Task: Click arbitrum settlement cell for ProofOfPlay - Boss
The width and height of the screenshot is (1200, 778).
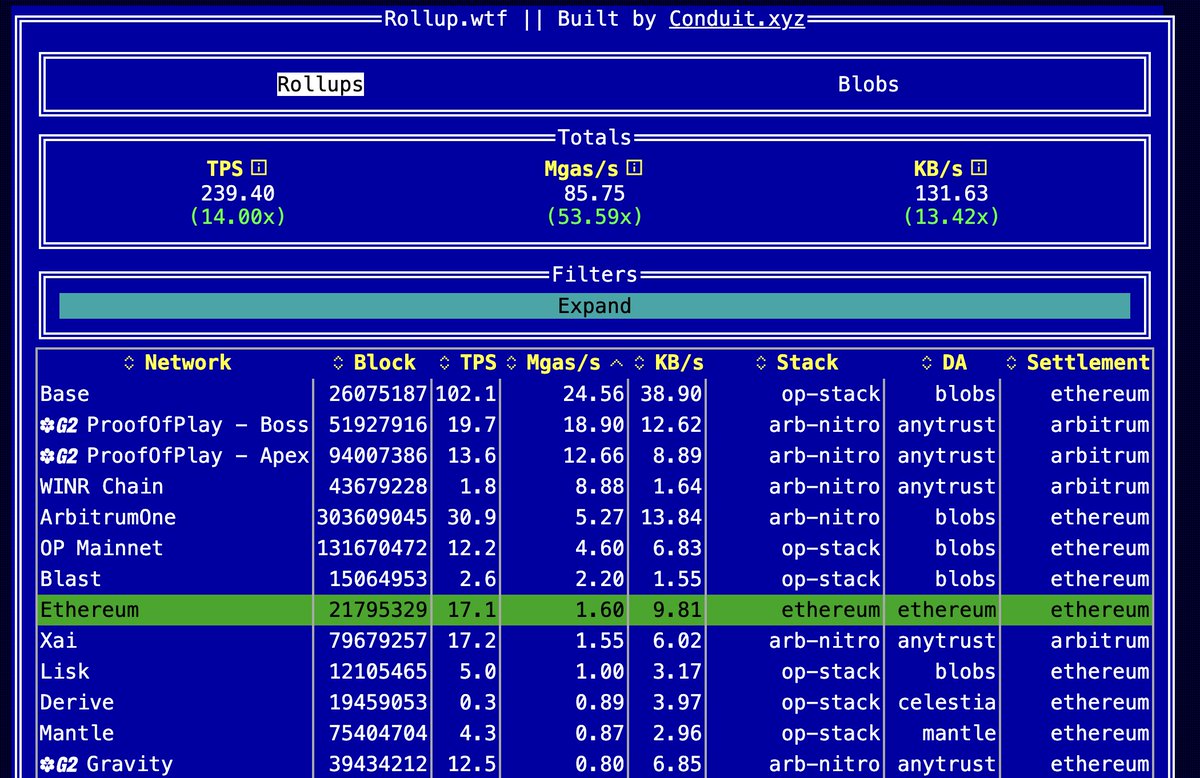Action: (x=1100, y=425)
